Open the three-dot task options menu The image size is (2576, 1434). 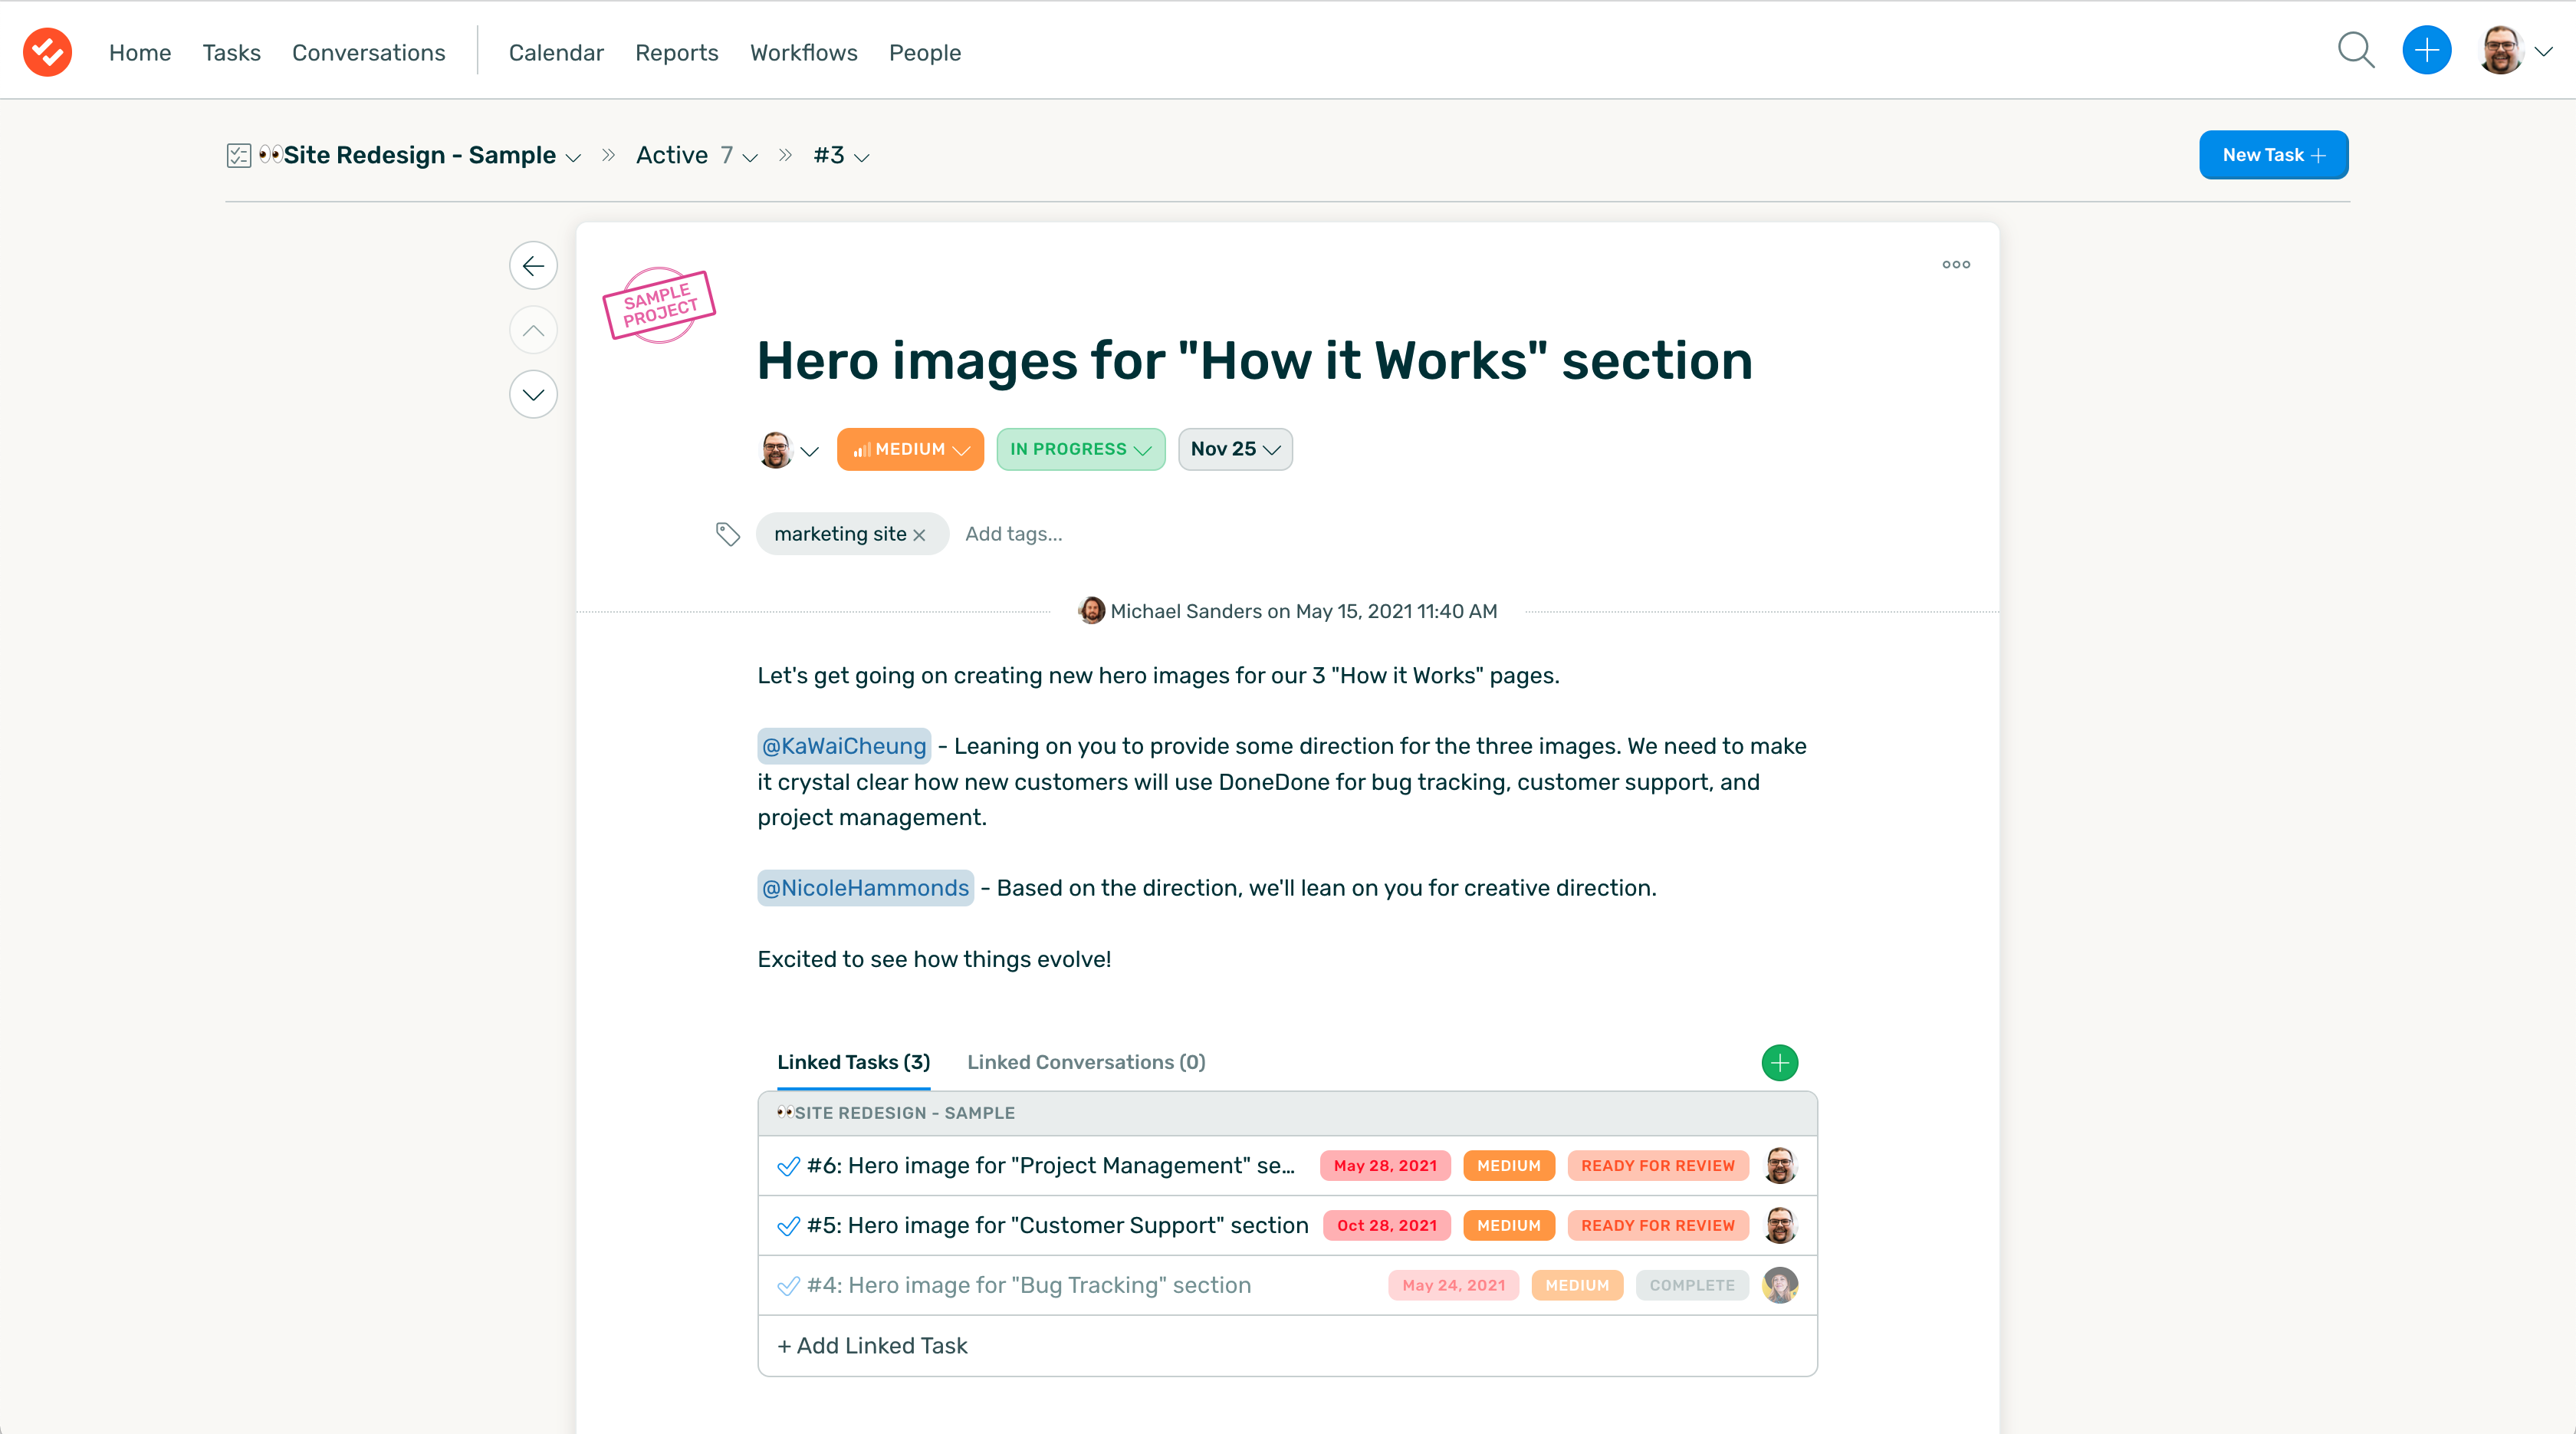1956,265
